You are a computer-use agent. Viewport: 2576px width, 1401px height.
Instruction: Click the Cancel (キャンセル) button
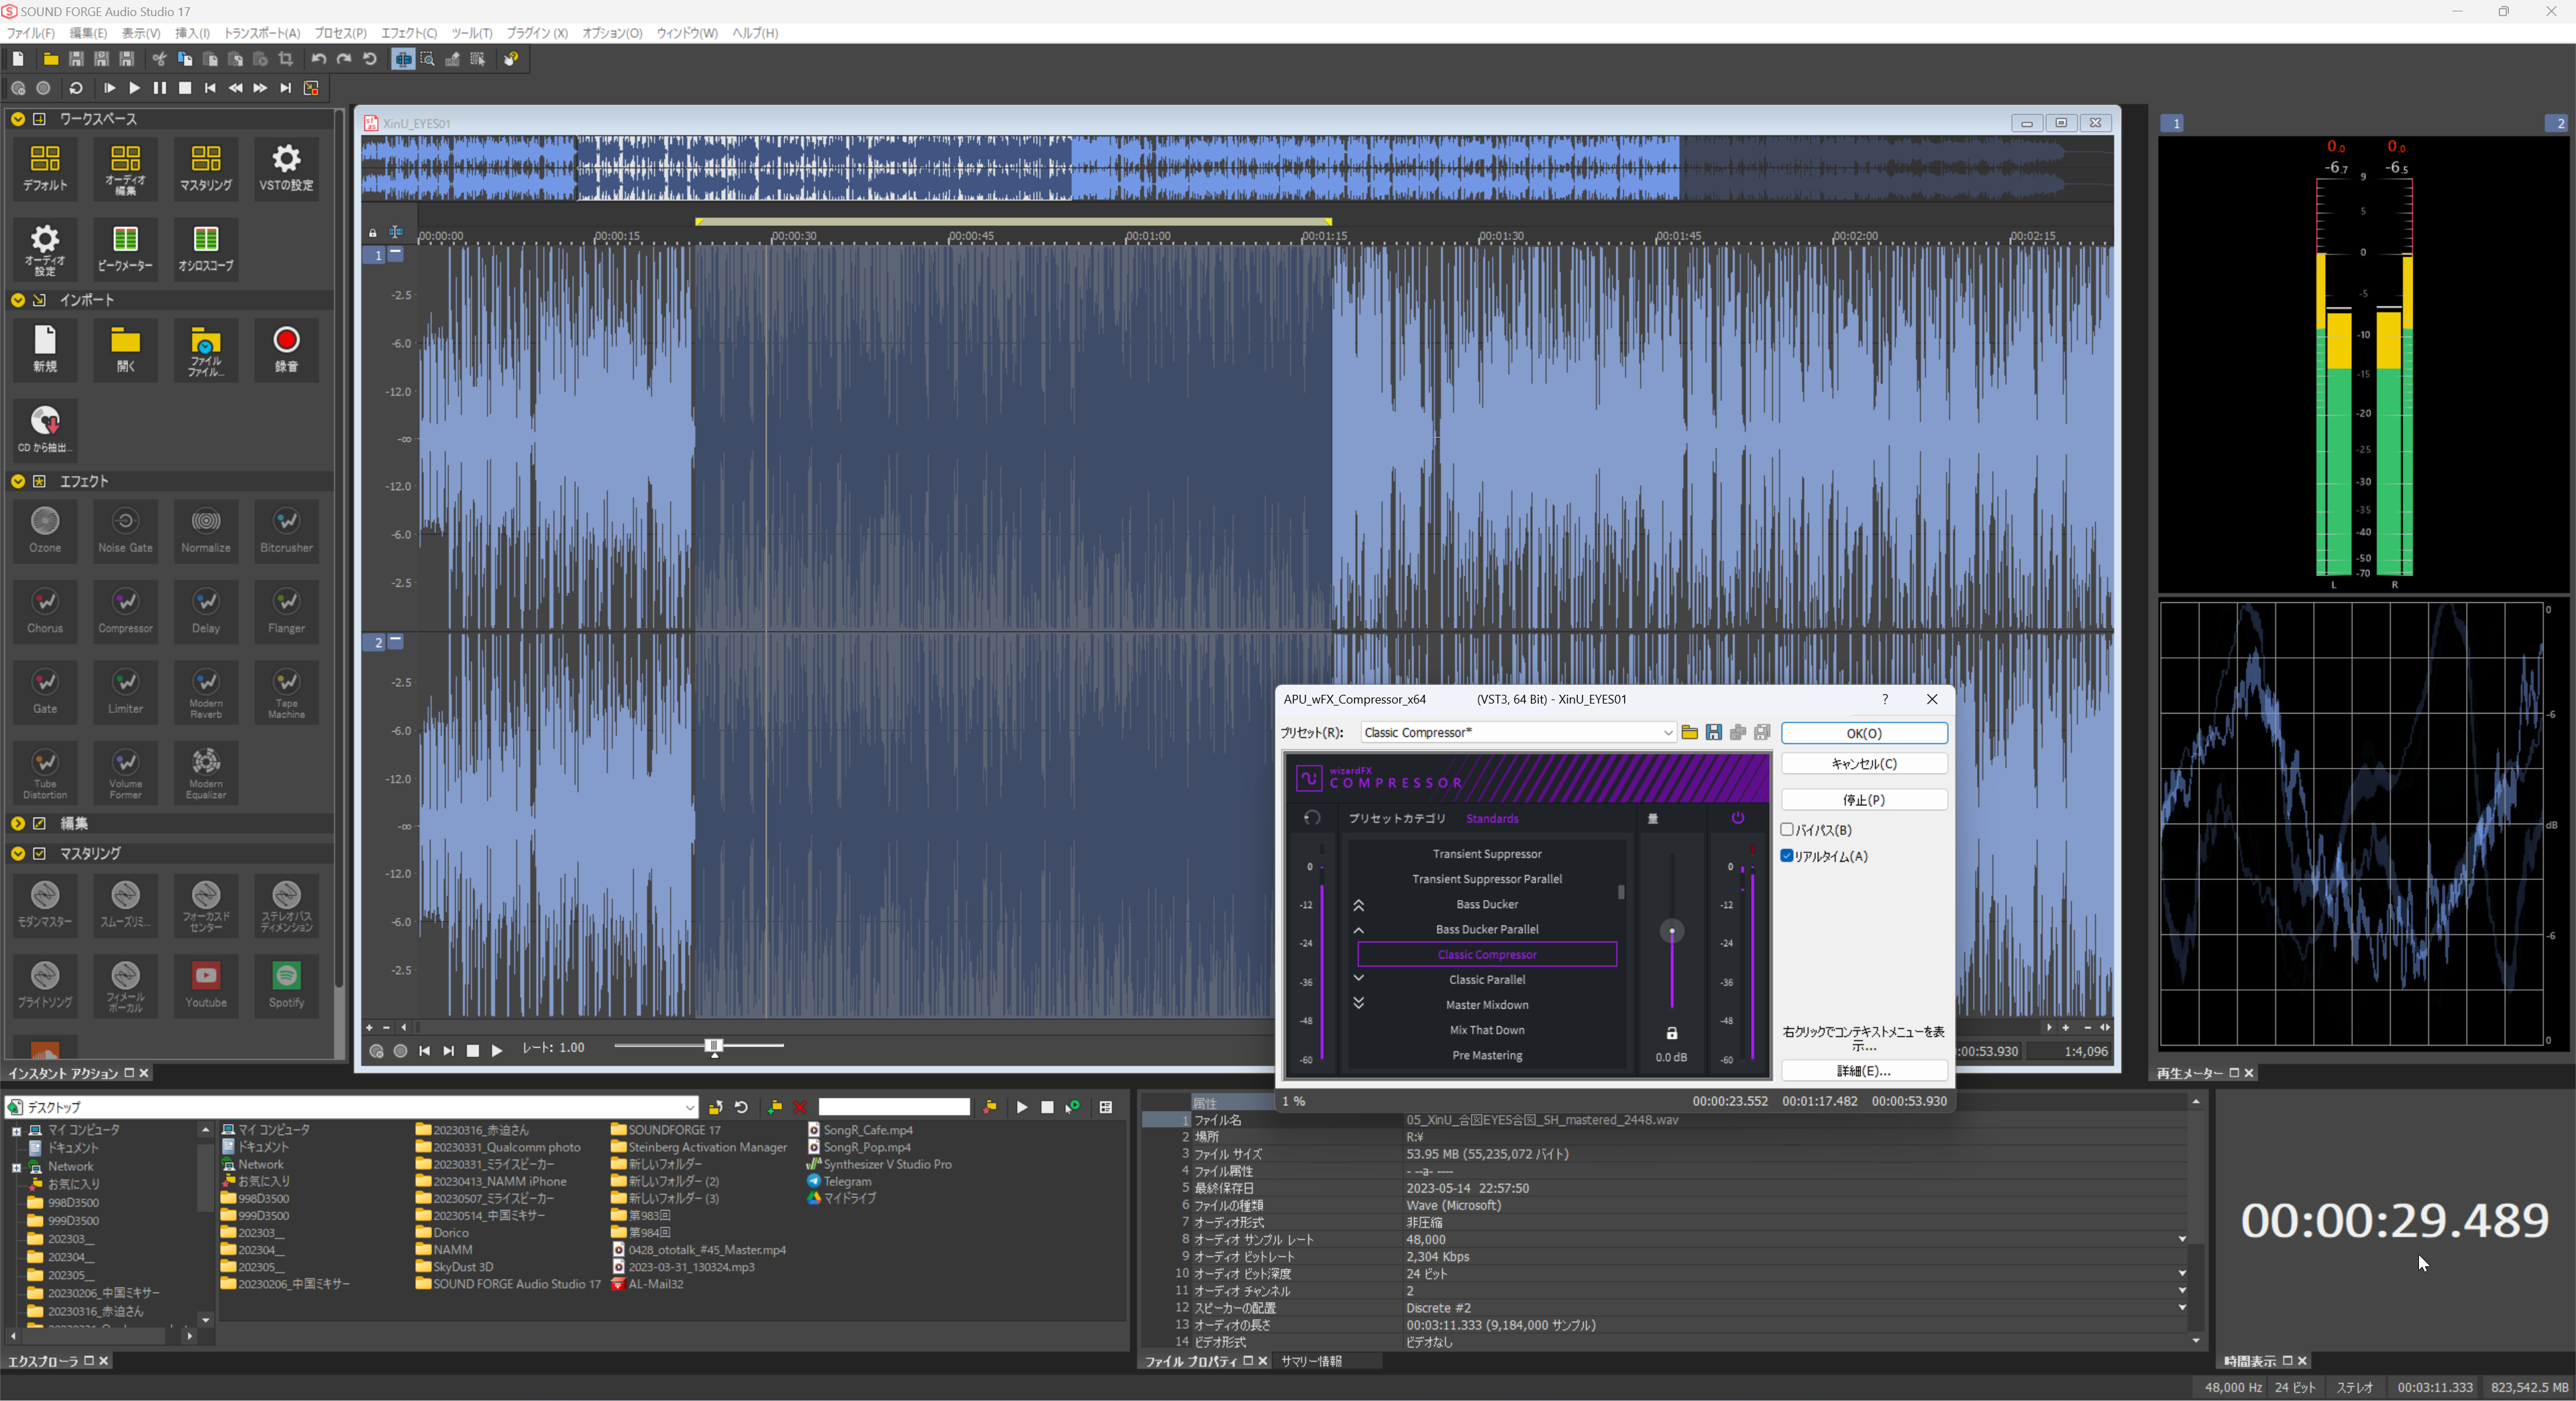[x=1864, y=763]
